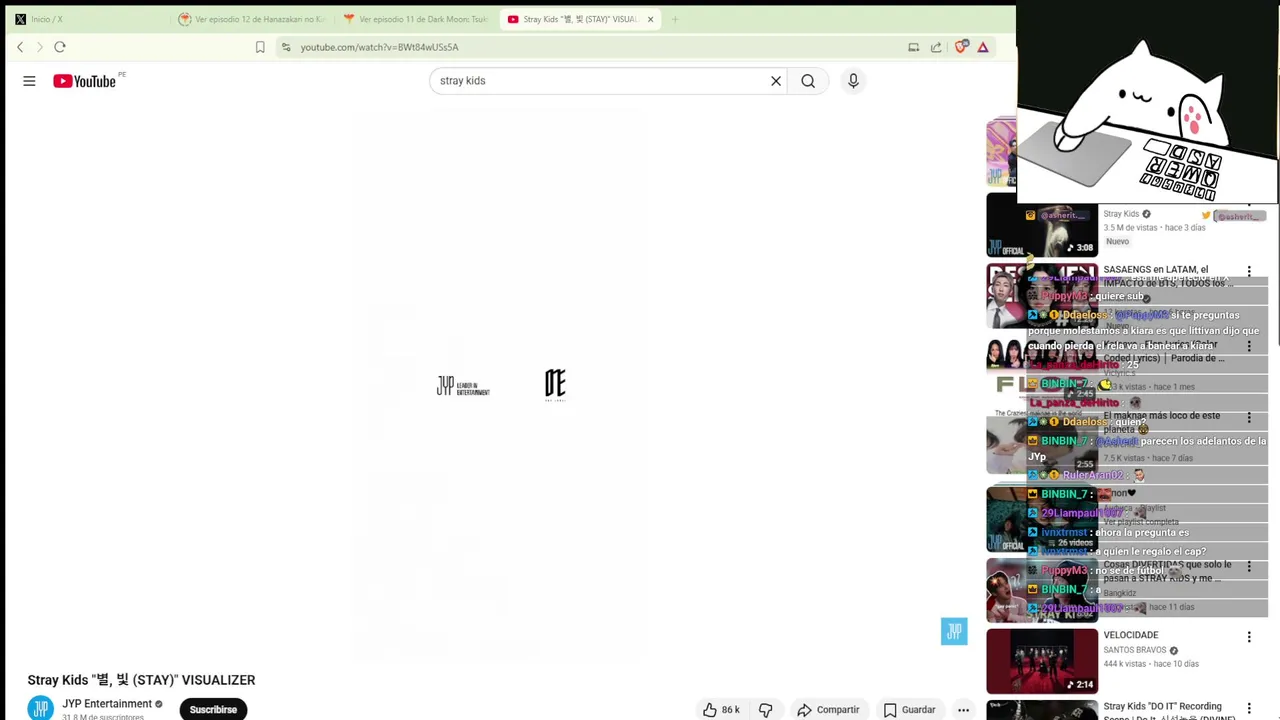Go back with the browser back arrow
This screenshot has height=720, width=1280.
click(20, 47)
